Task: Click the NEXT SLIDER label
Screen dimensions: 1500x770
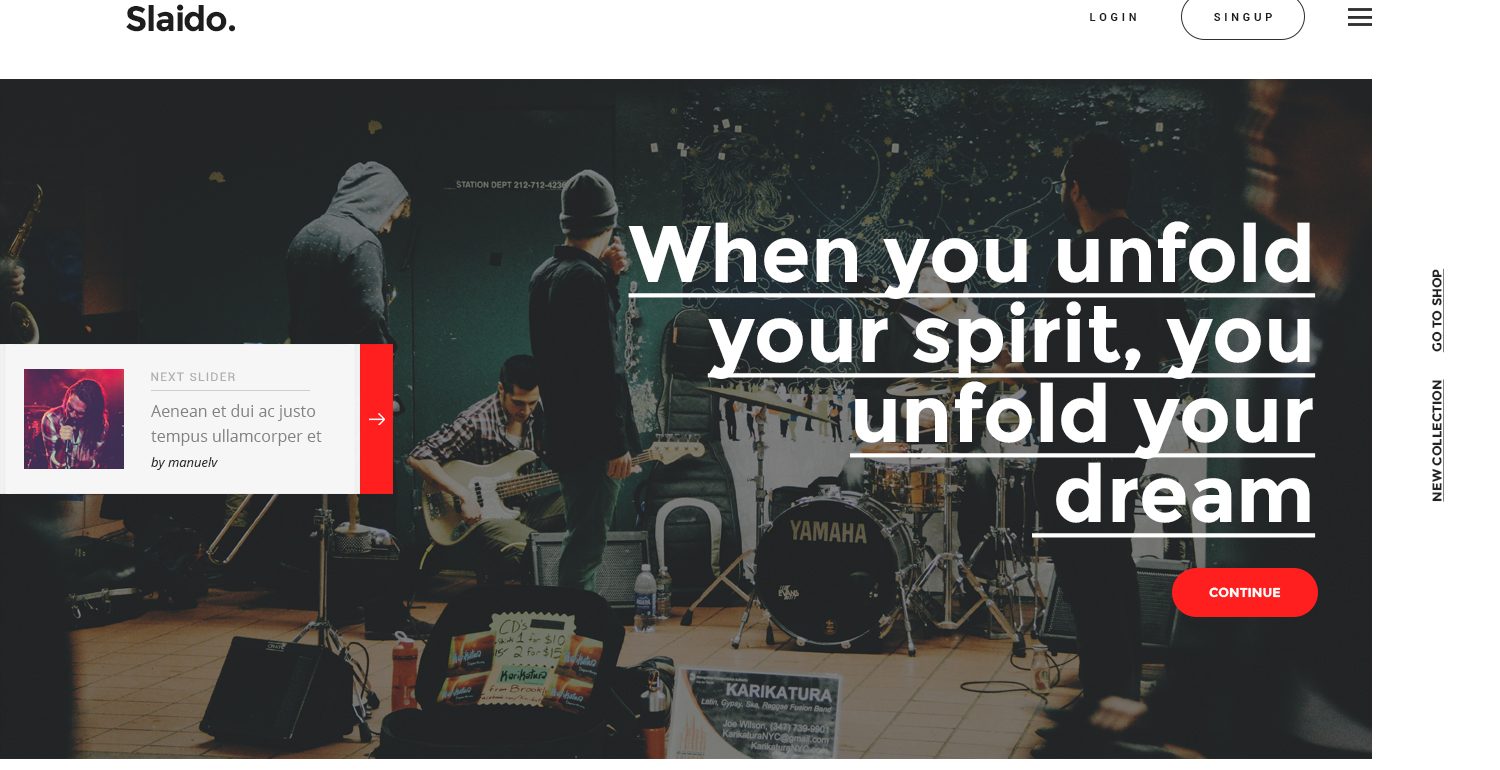Action: 193,377
